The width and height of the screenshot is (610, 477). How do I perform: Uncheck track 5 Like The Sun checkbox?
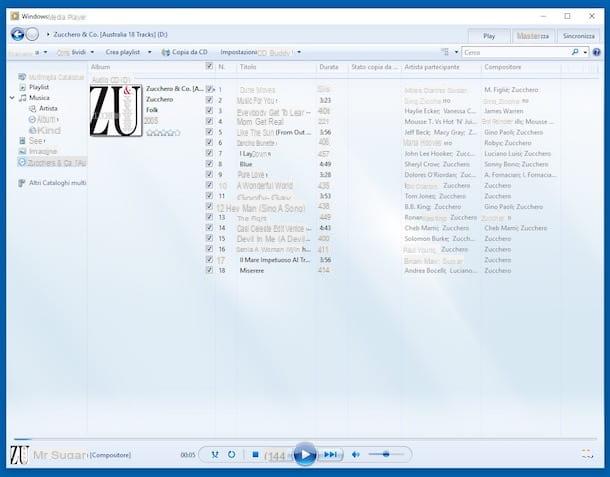[x=209, y=132]
